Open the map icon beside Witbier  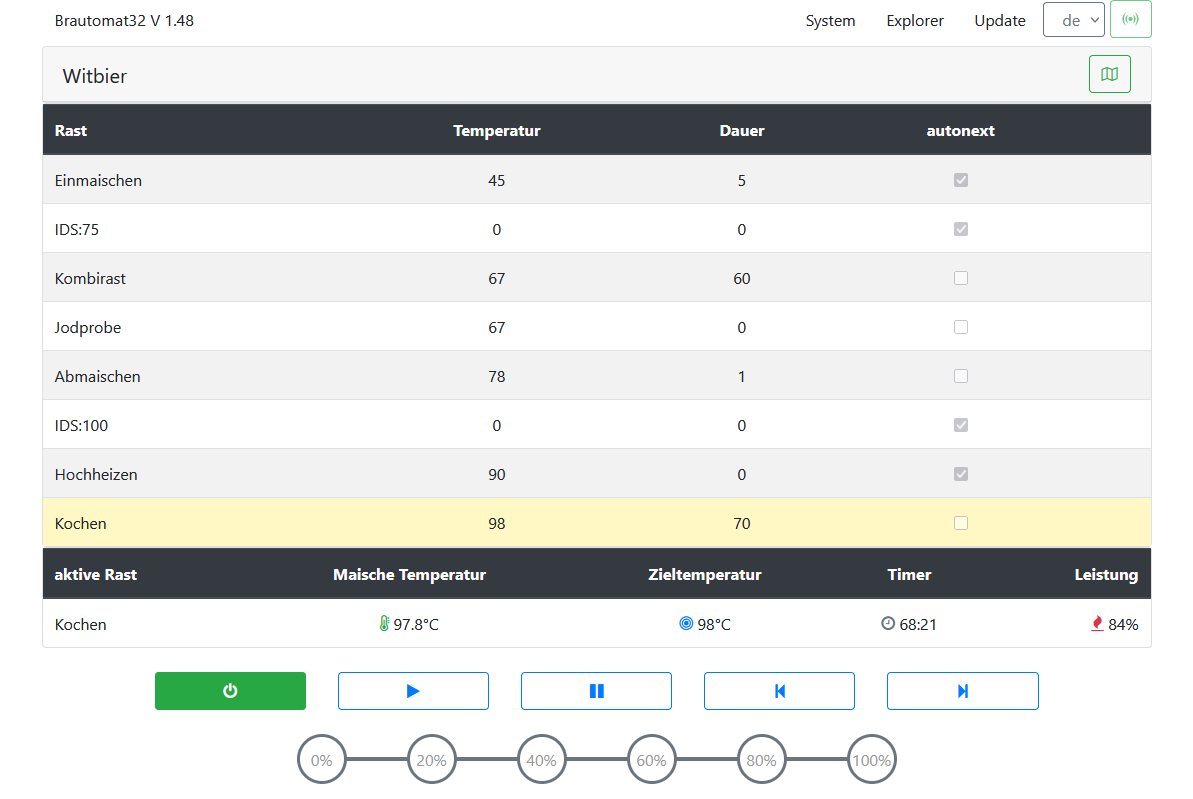point(1109,74)
